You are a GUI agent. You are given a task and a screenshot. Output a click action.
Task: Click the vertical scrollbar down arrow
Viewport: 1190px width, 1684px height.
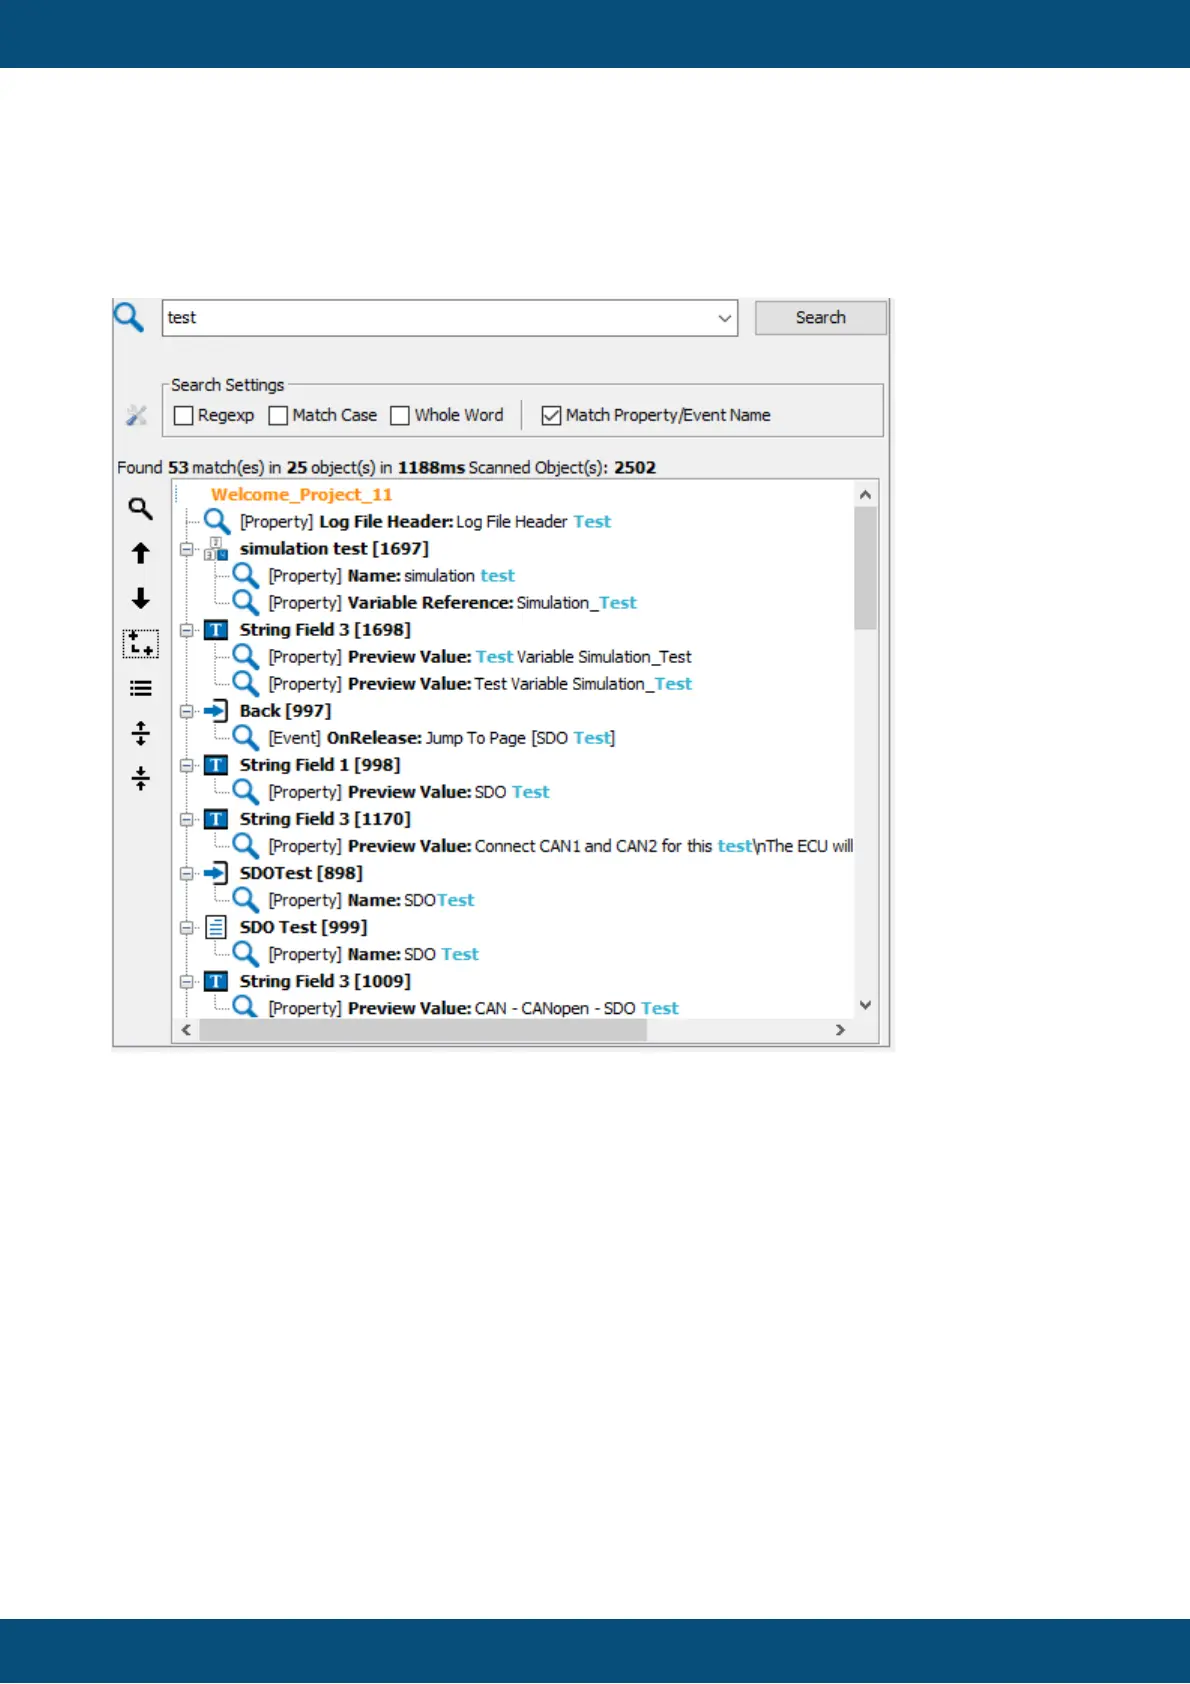[x=866, y=1005]
